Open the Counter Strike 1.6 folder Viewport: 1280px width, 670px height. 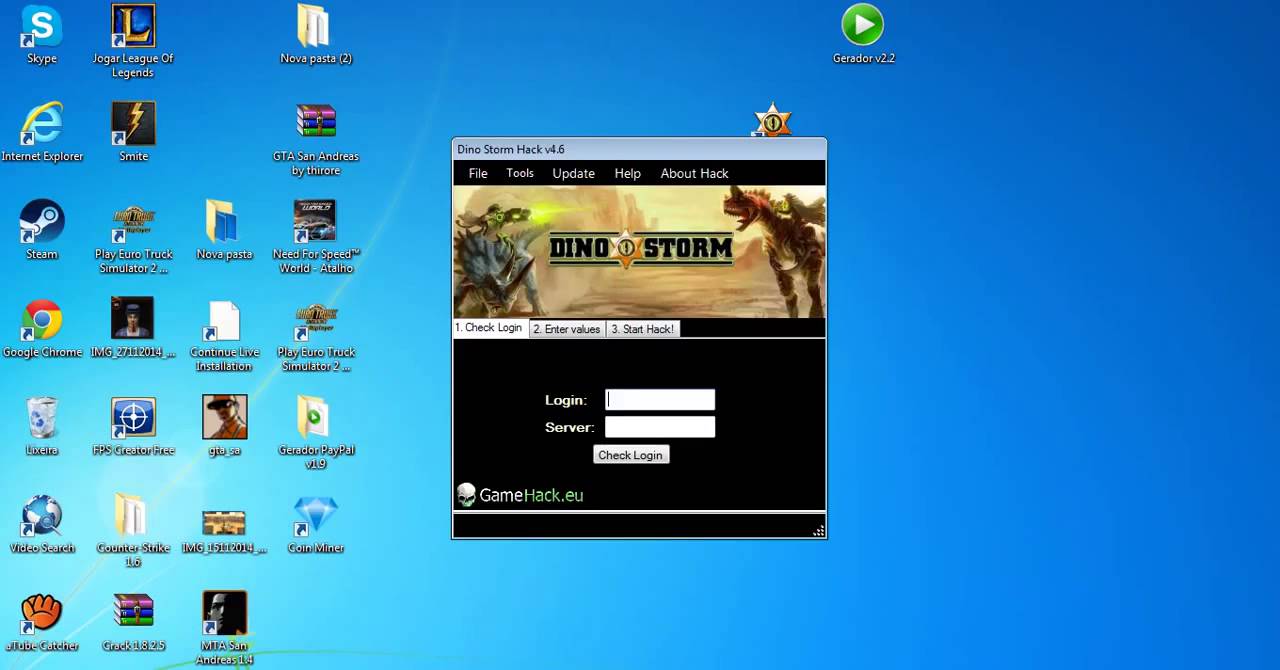click(x=133, y=531)
